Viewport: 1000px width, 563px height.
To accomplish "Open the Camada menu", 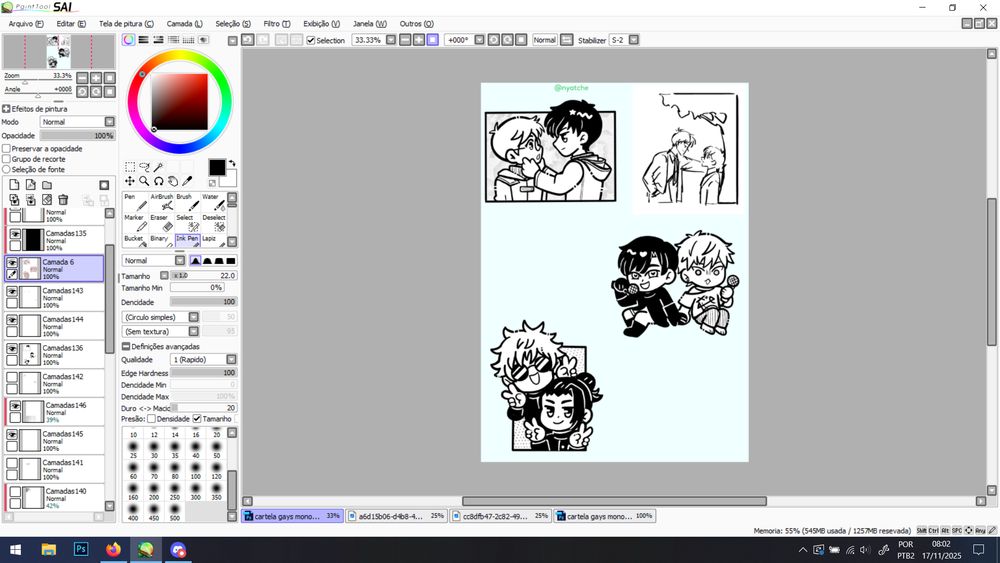I will (184, 24).
